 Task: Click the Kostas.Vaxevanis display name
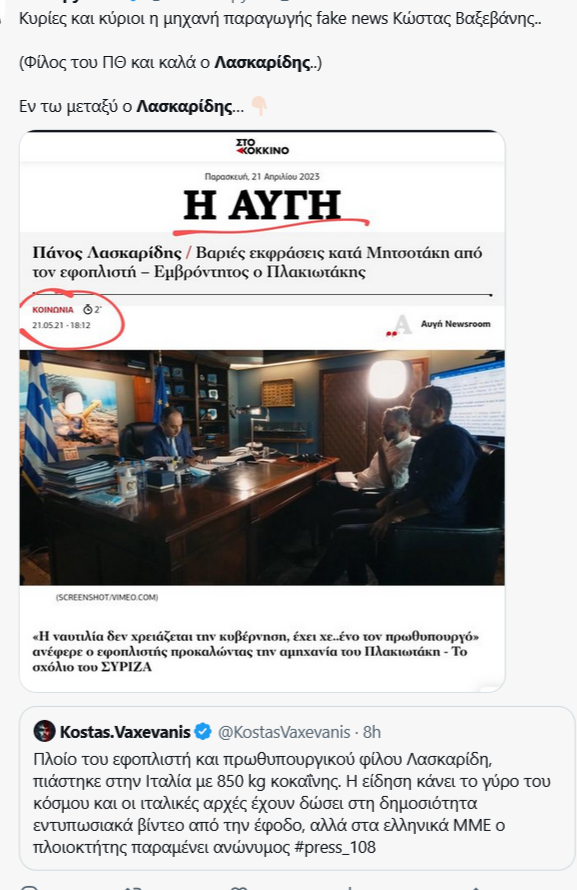125,732
